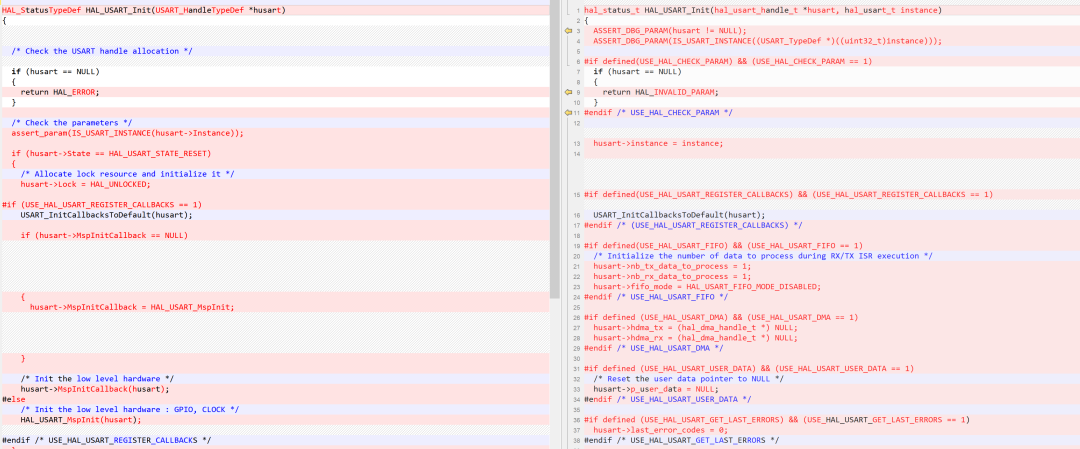1080x449 pixels.
Task: Click comment 'Init the low level hardware */' without GPIO
Action: click(97, 379)
